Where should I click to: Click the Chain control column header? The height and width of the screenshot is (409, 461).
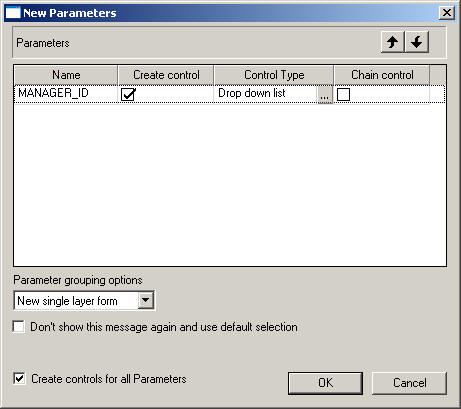[382, 75]
